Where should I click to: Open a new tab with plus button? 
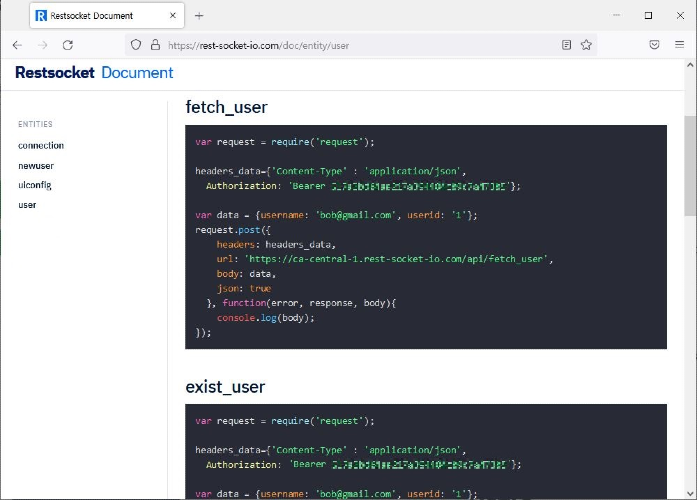199,16
